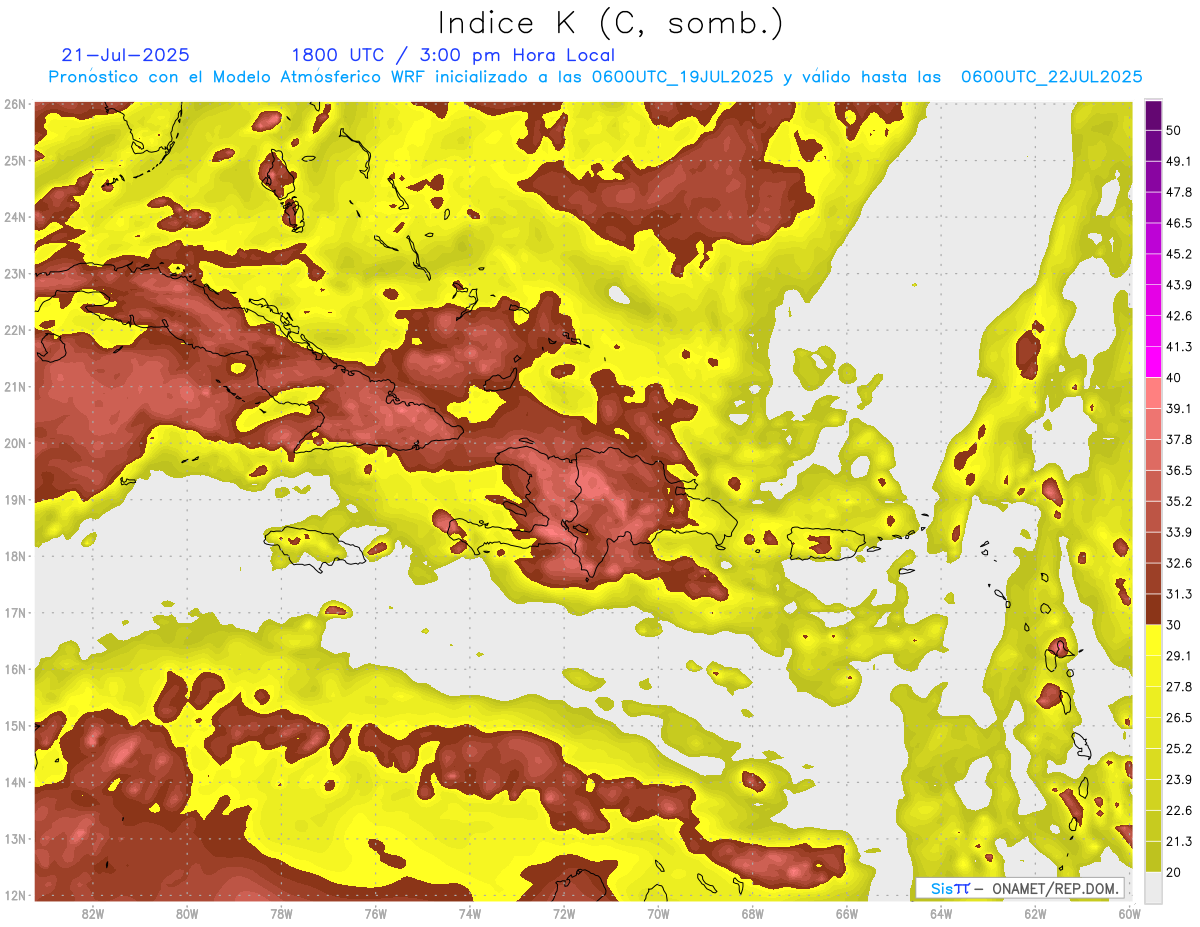Click the "20N" latitude label
1200x927 pixels.
click(15, 443)
